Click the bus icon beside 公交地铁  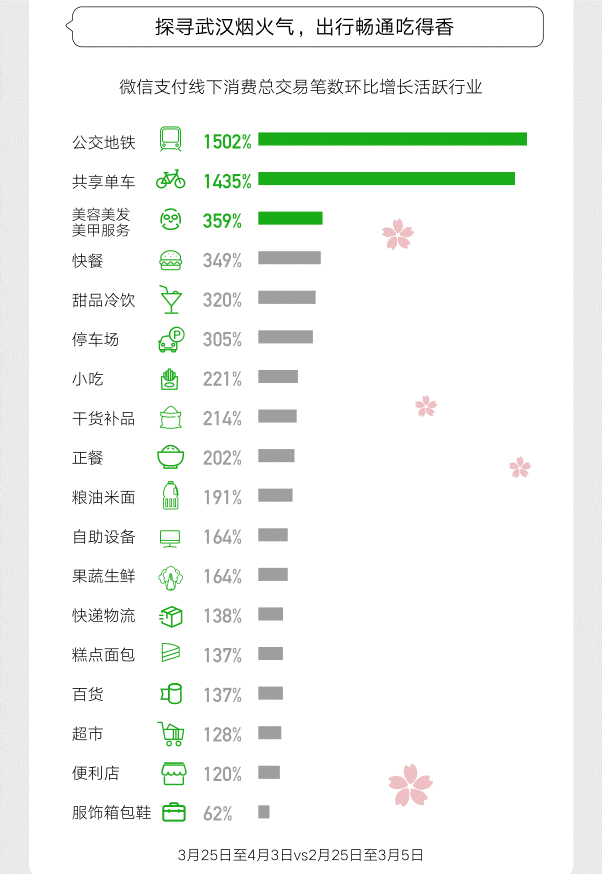[x=170, y=141]
